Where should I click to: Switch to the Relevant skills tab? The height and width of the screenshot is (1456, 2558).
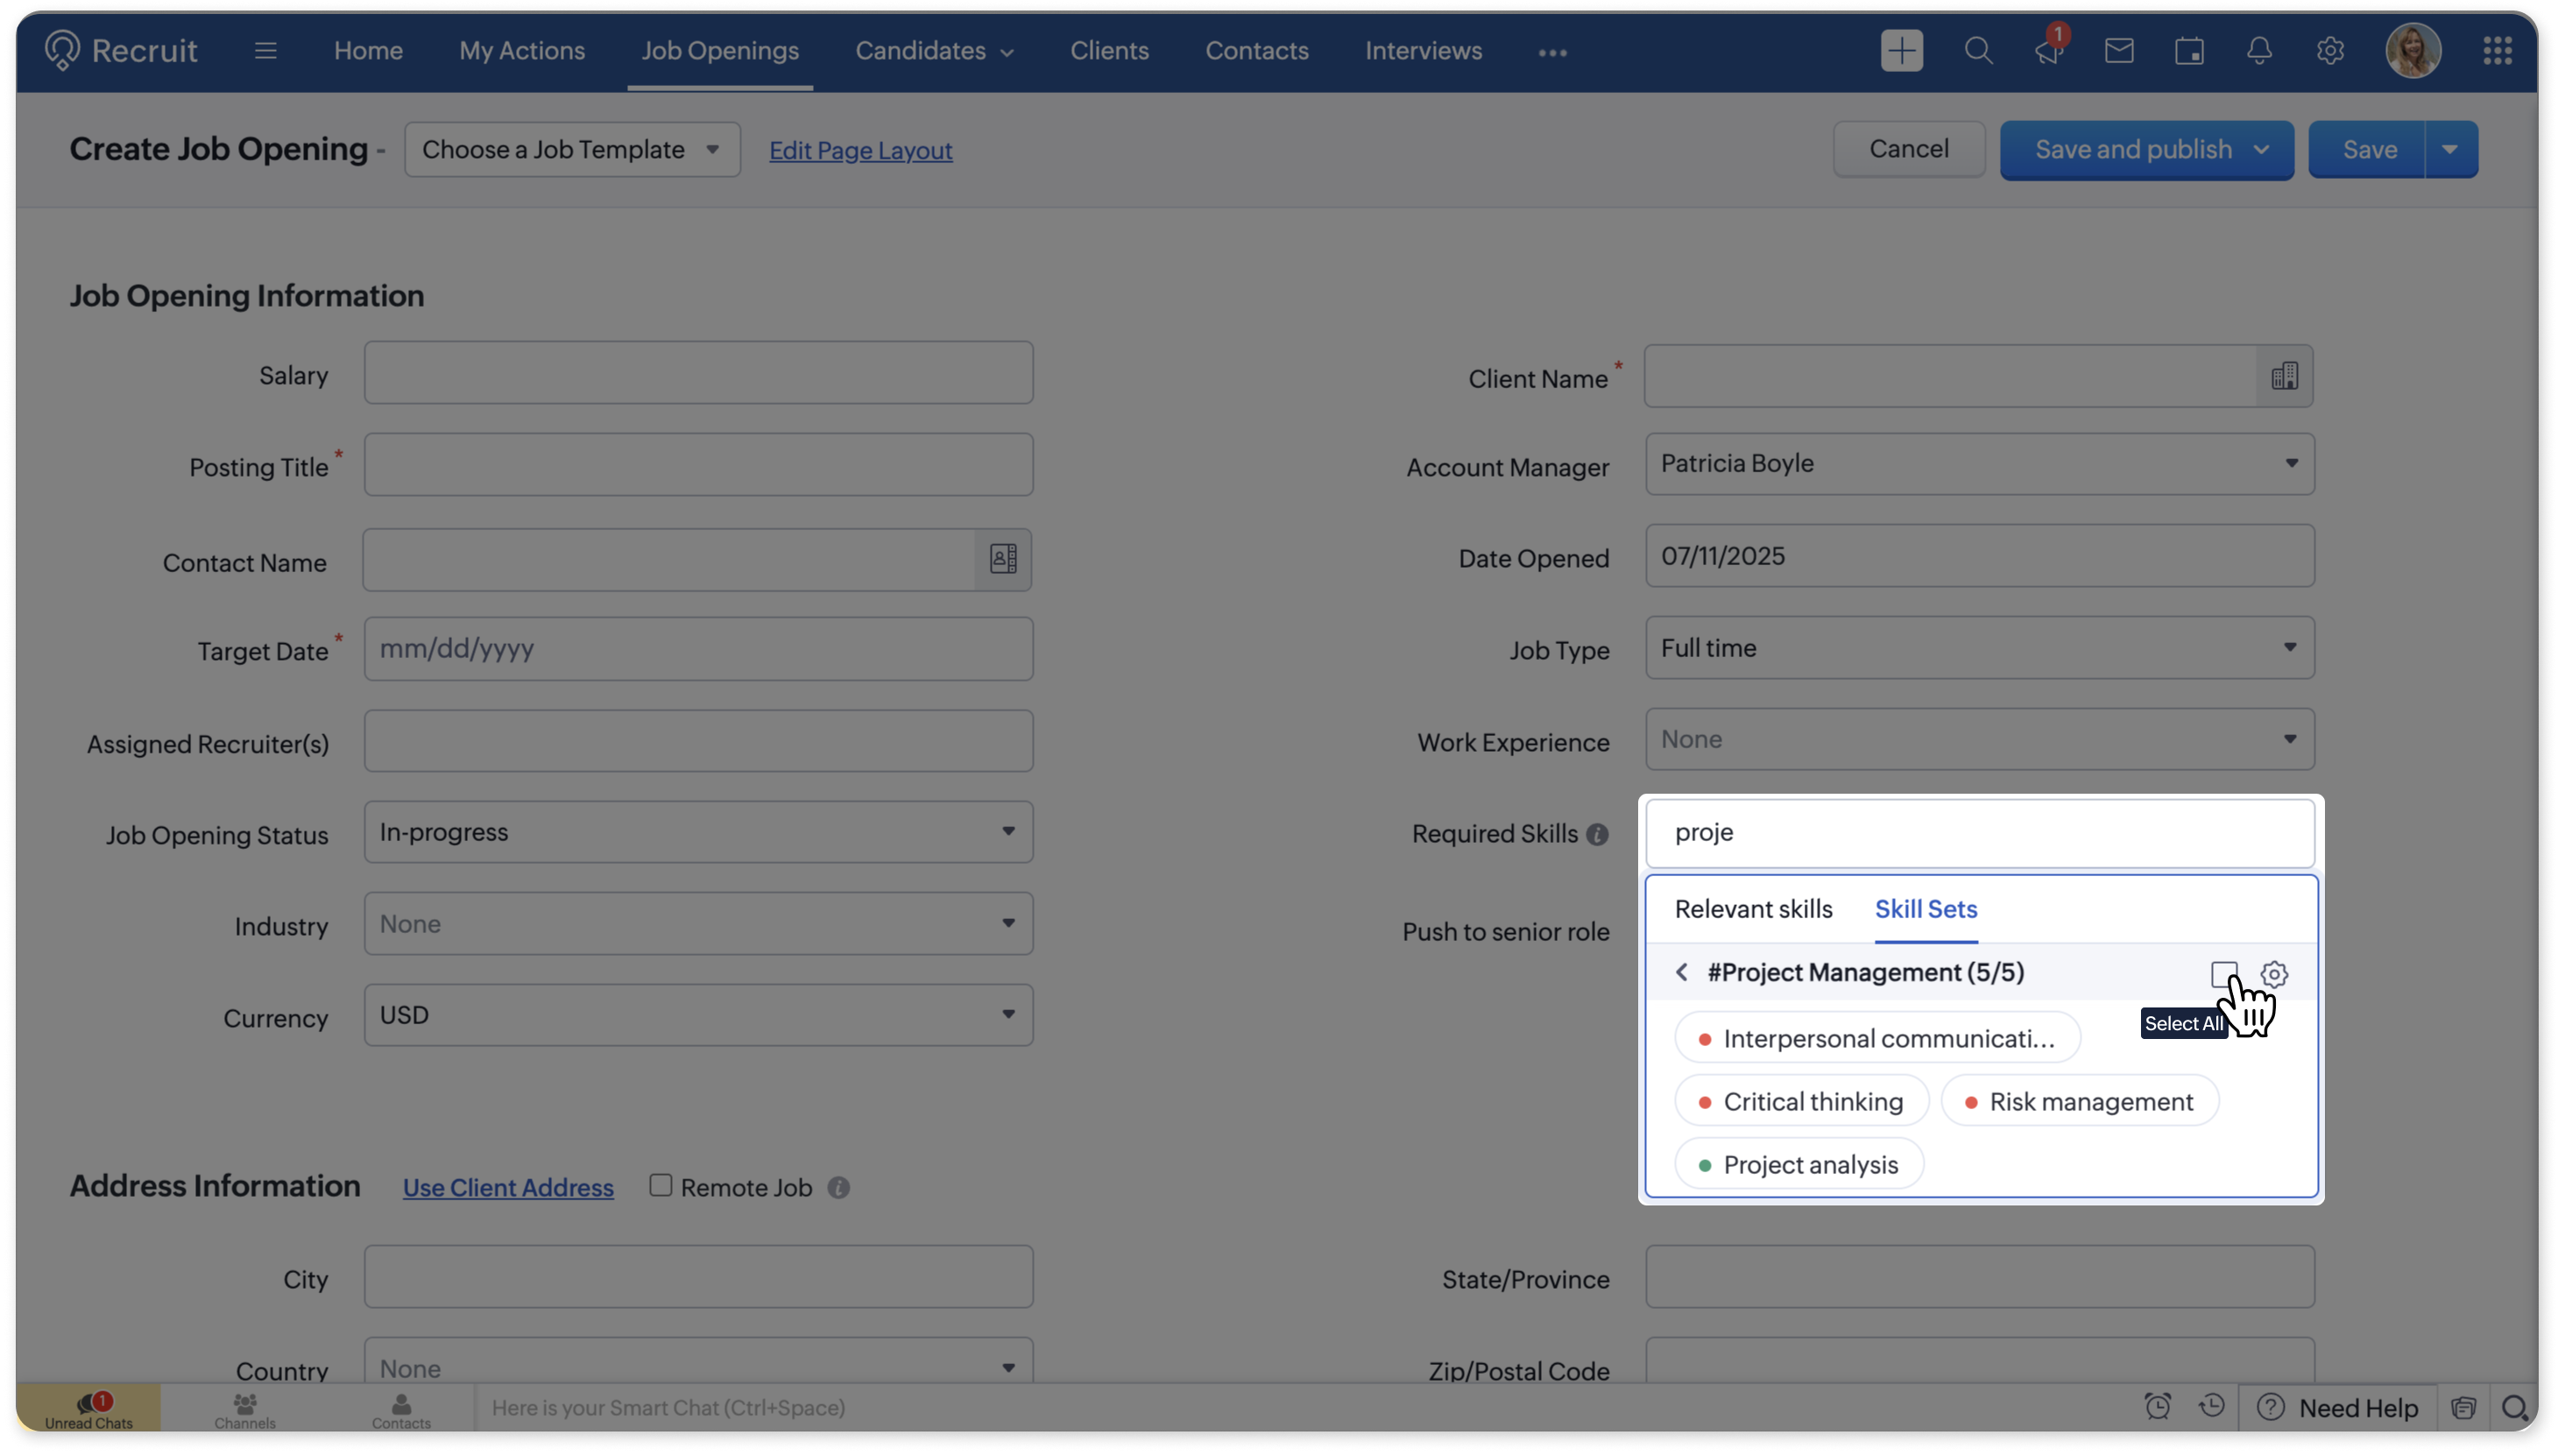tap(1753, 909)
